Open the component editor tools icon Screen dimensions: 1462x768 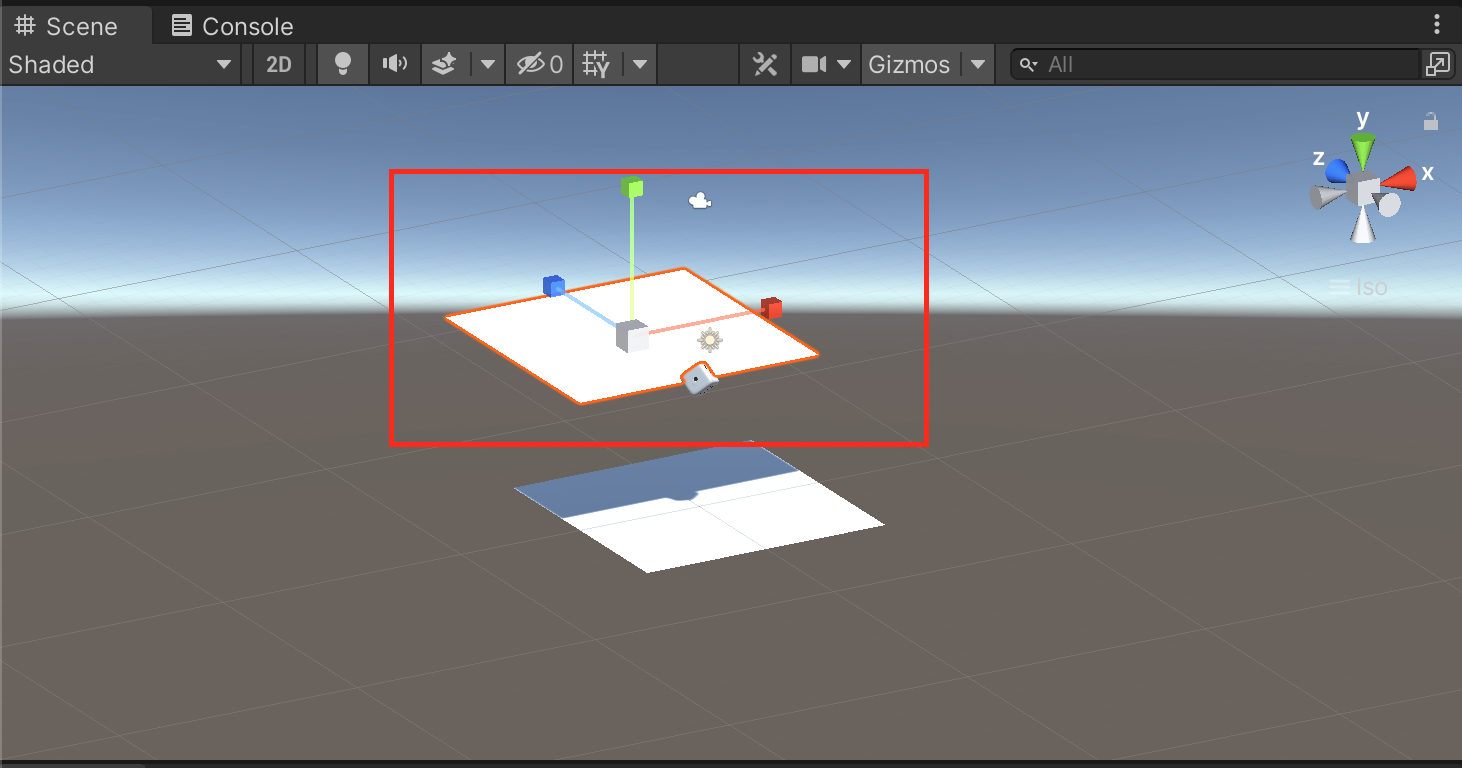765,65
